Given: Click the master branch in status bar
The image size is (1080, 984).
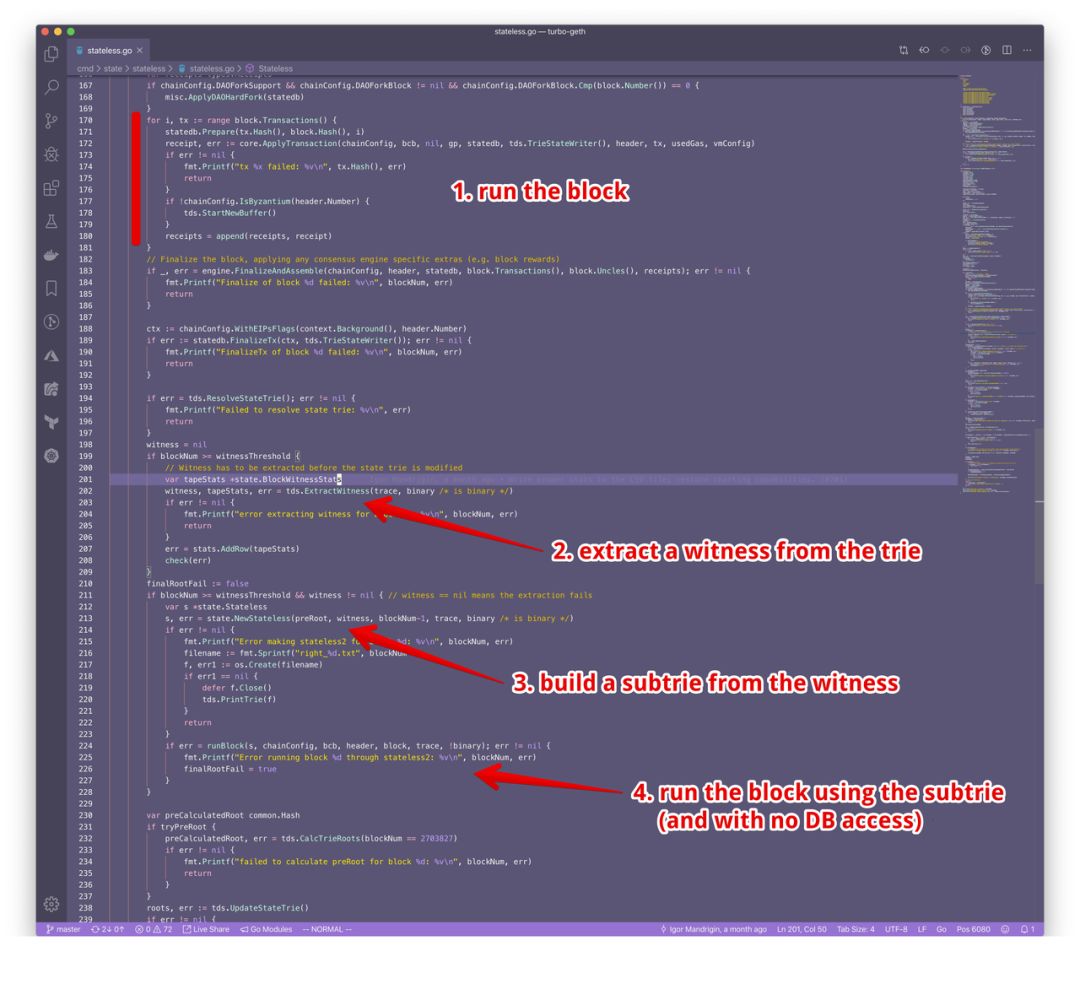Looking at the screenshot, I should point(63,929).
